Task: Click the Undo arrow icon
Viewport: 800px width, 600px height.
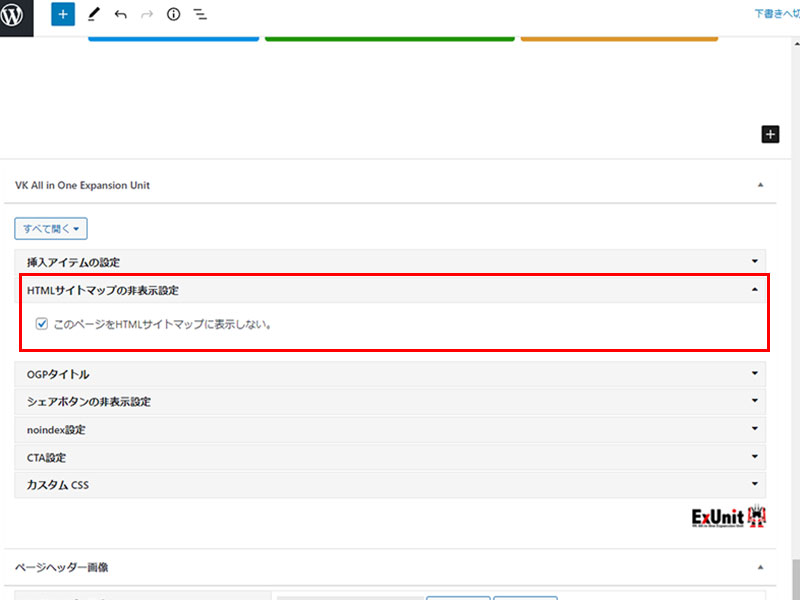Action: click(x=121, y=14)
